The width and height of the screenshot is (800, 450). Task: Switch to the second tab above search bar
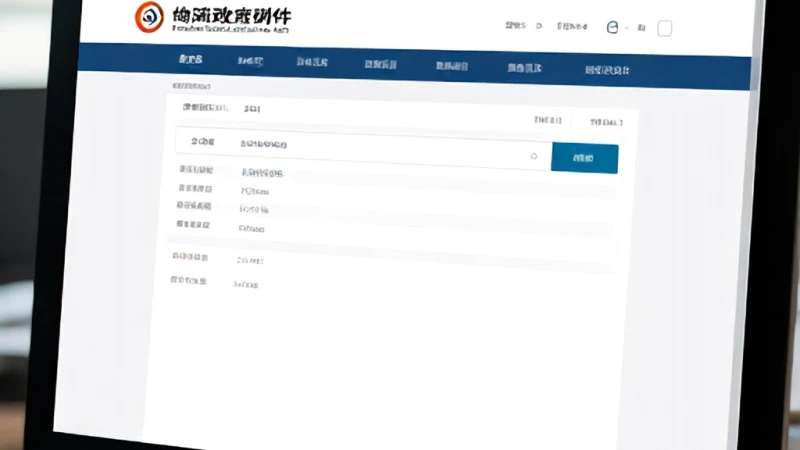point(252,109)
